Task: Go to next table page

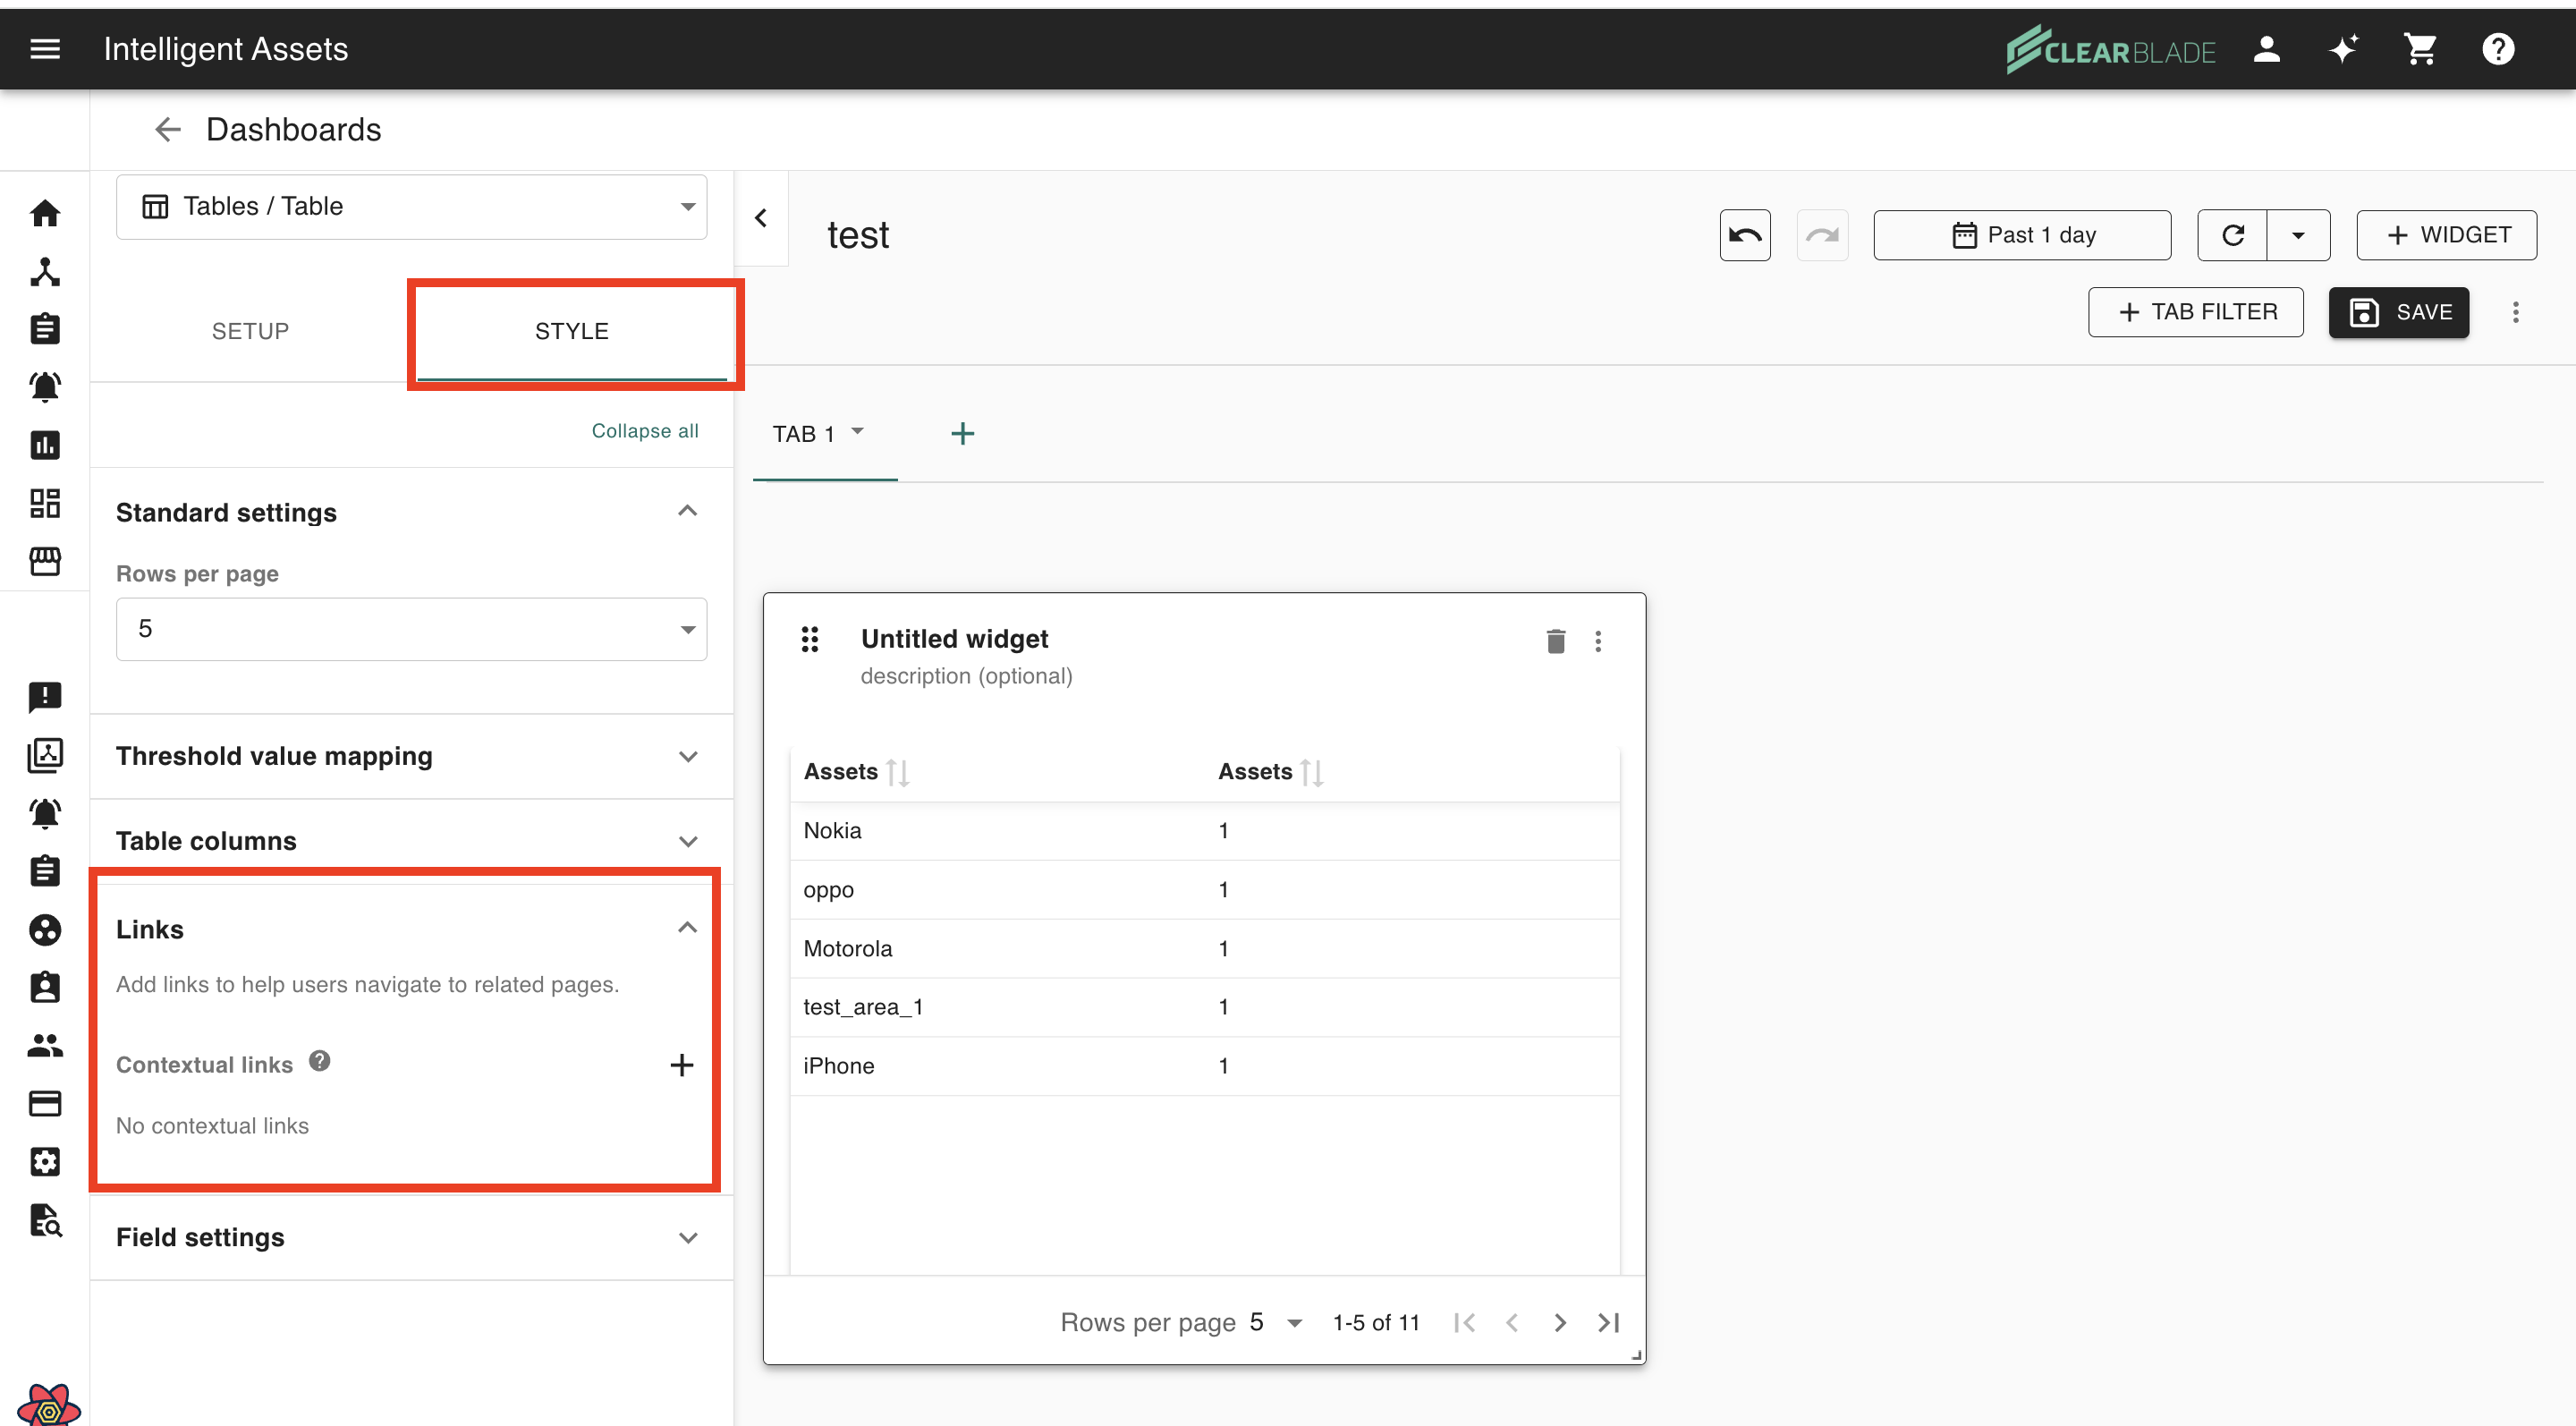Action: (1560, 1322)
